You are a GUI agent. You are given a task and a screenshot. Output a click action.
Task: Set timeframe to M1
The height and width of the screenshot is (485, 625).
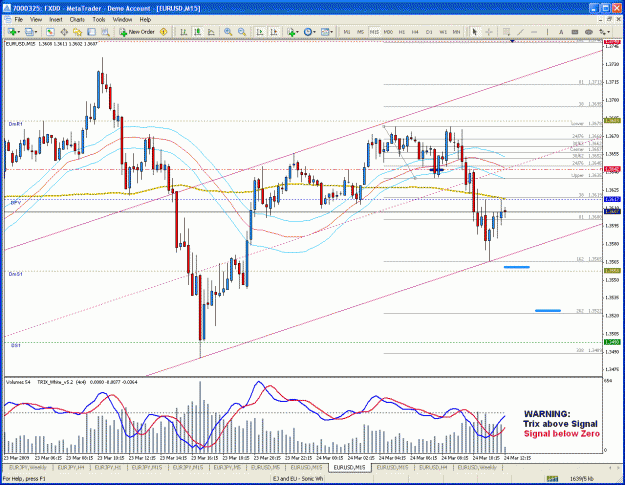tap(347, 32)
